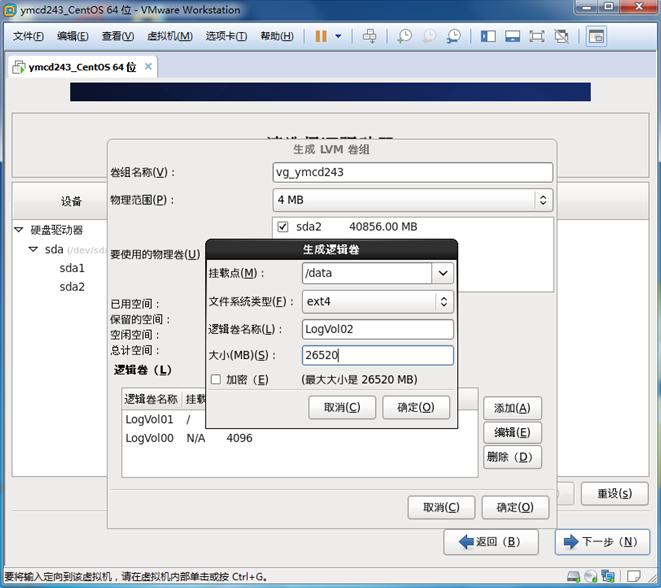Click the 重设(s) reset button
This screenshot has height=588, width=661.
[x=615, y=494]
